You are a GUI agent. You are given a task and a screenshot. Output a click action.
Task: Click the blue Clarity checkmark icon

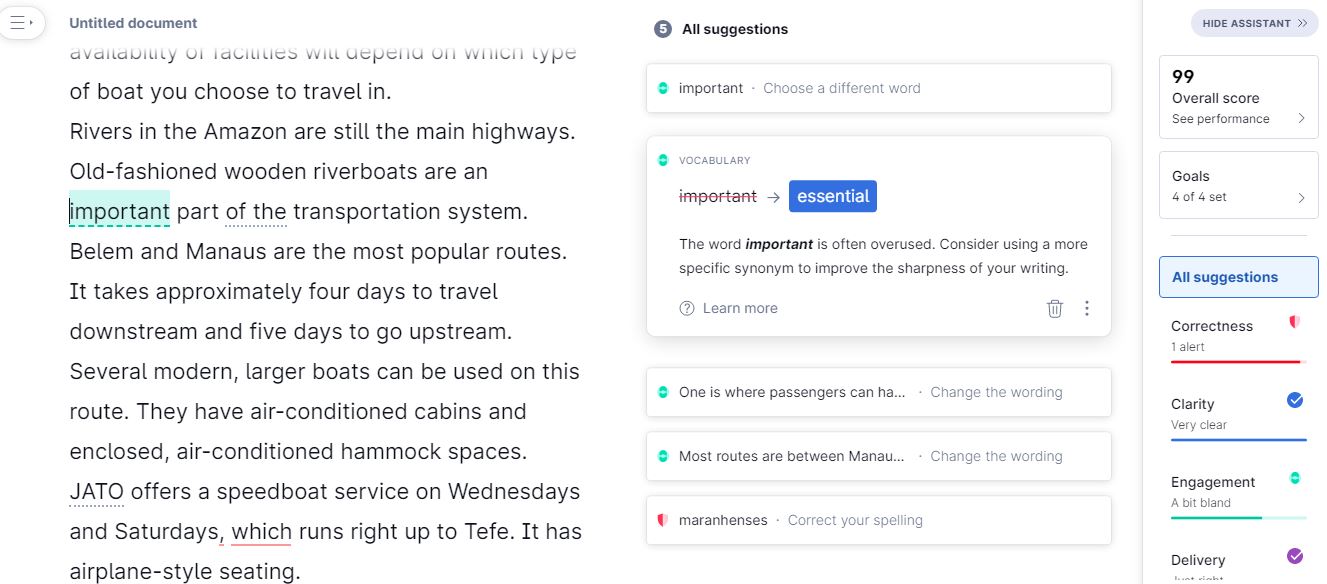(1295, 400)
